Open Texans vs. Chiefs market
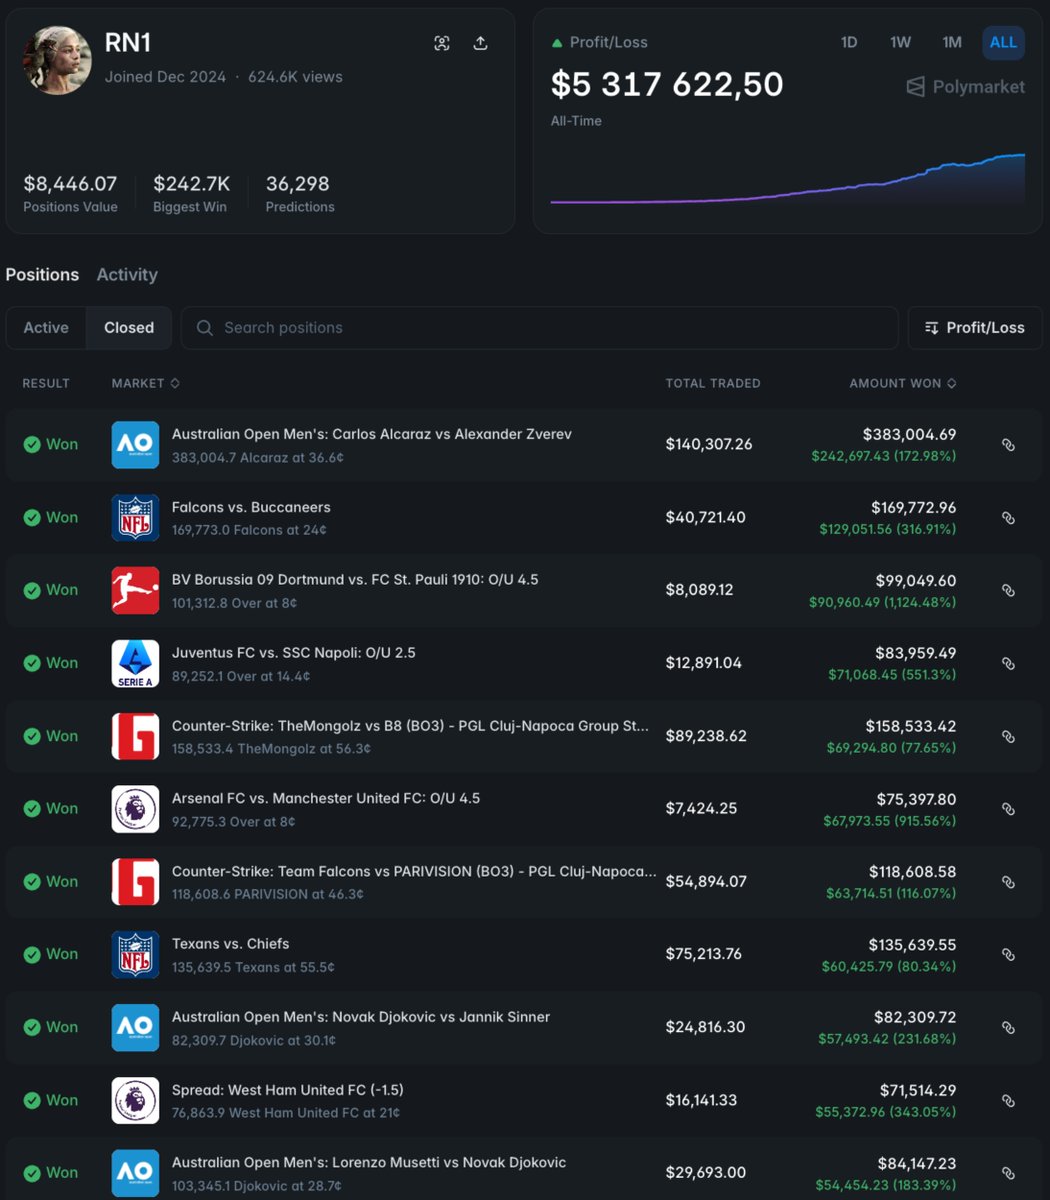The image size is (1050, 1200). tap(231, 943)
